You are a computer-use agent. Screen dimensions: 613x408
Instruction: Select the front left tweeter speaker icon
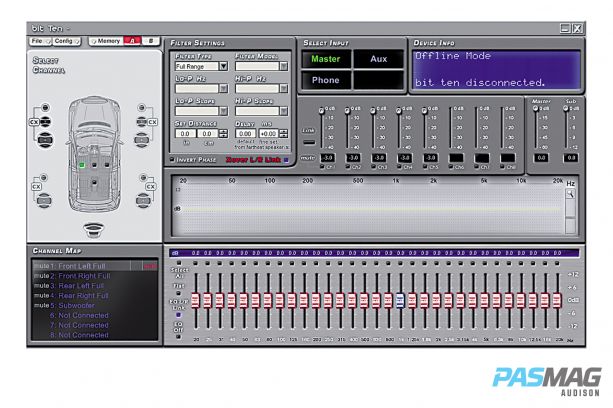[x=45, y=107]
